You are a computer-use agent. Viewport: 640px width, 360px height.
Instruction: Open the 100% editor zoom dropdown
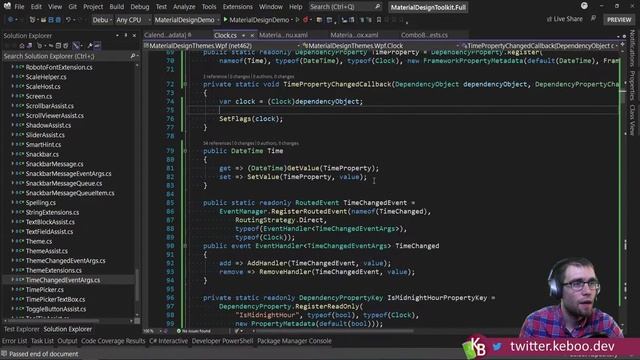click(153, 331)
